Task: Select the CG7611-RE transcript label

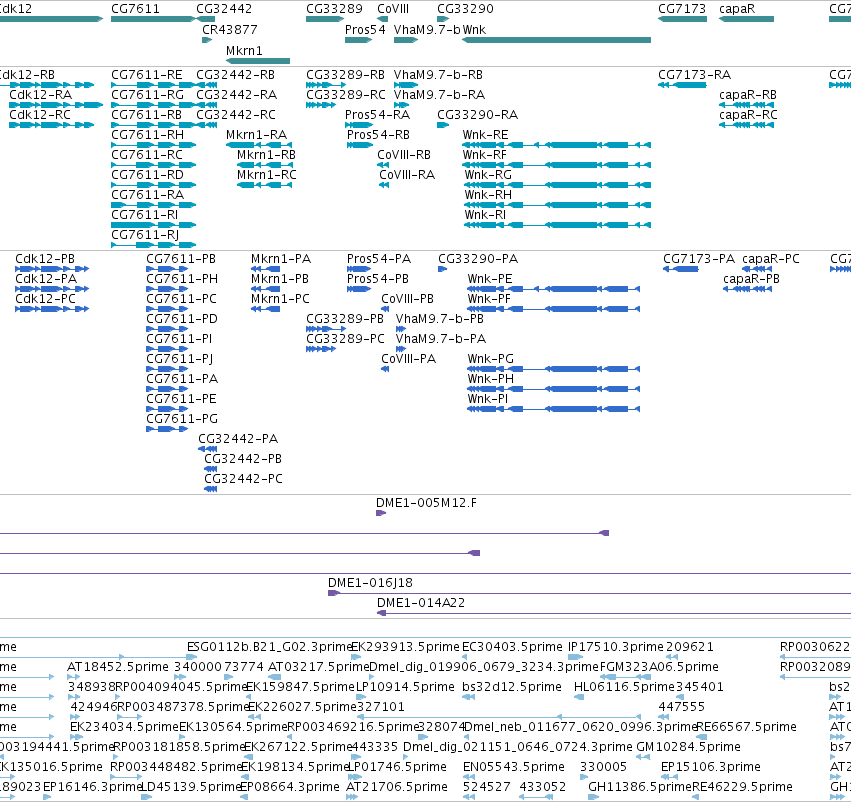Action: (147, 75)
